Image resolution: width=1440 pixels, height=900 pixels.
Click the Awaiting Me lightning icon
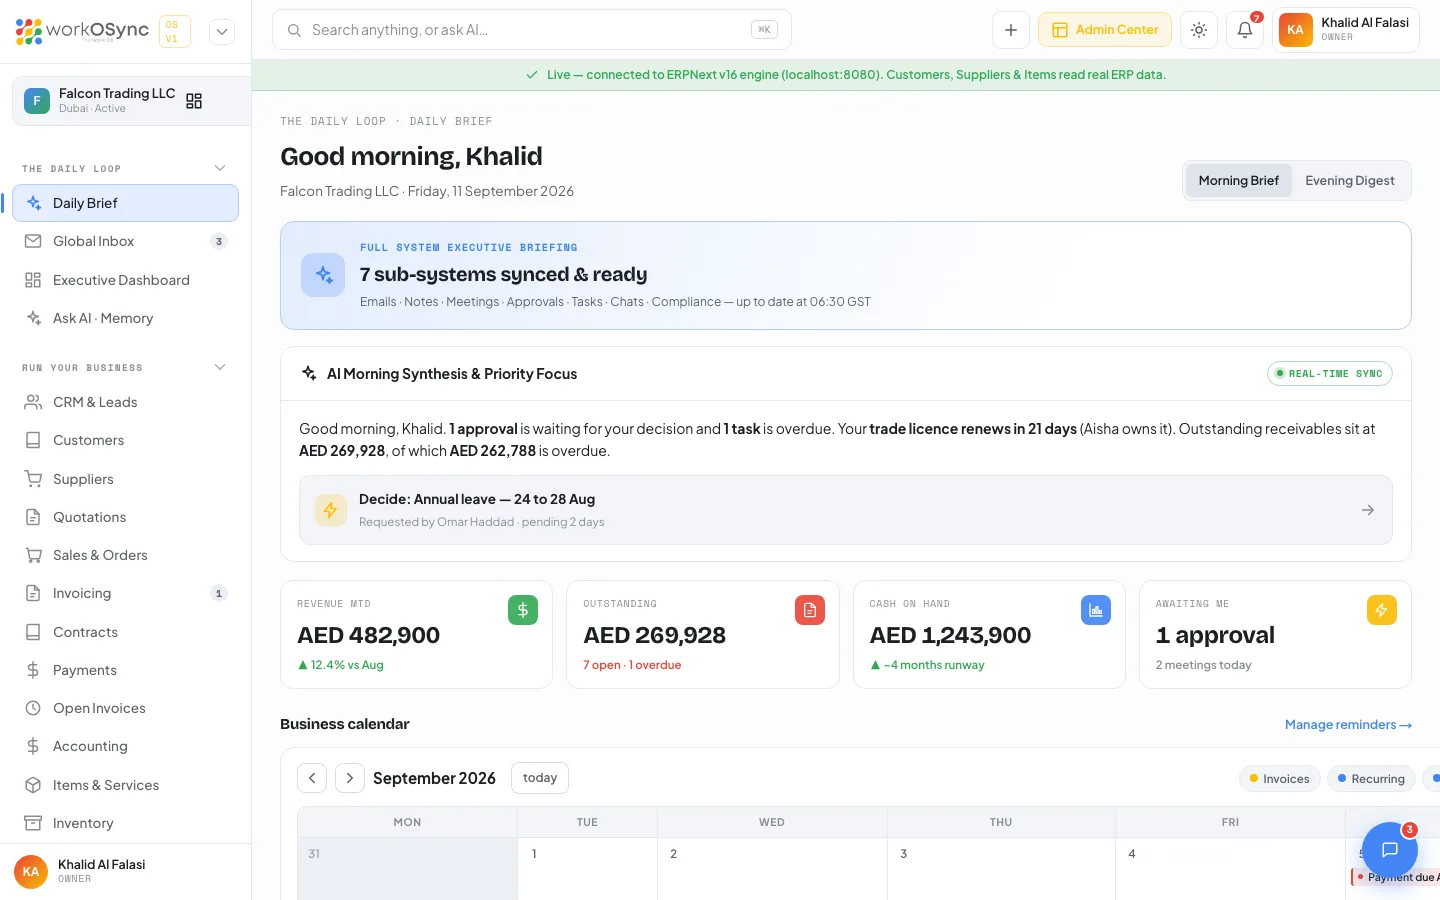(1382, 610)
